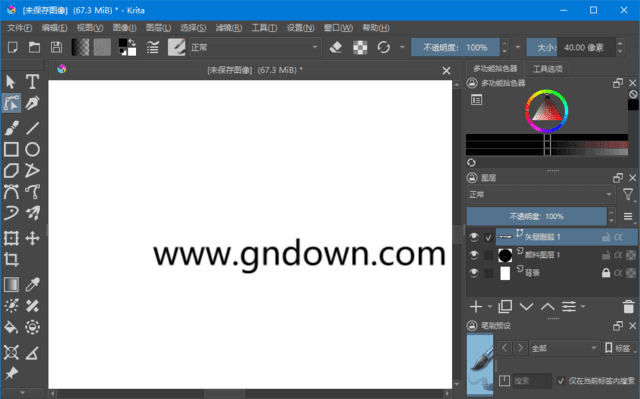The width and height of the screenshot is (640, 399).
Task: Select the Dynamic Brush tool
Action: (11, 213)
